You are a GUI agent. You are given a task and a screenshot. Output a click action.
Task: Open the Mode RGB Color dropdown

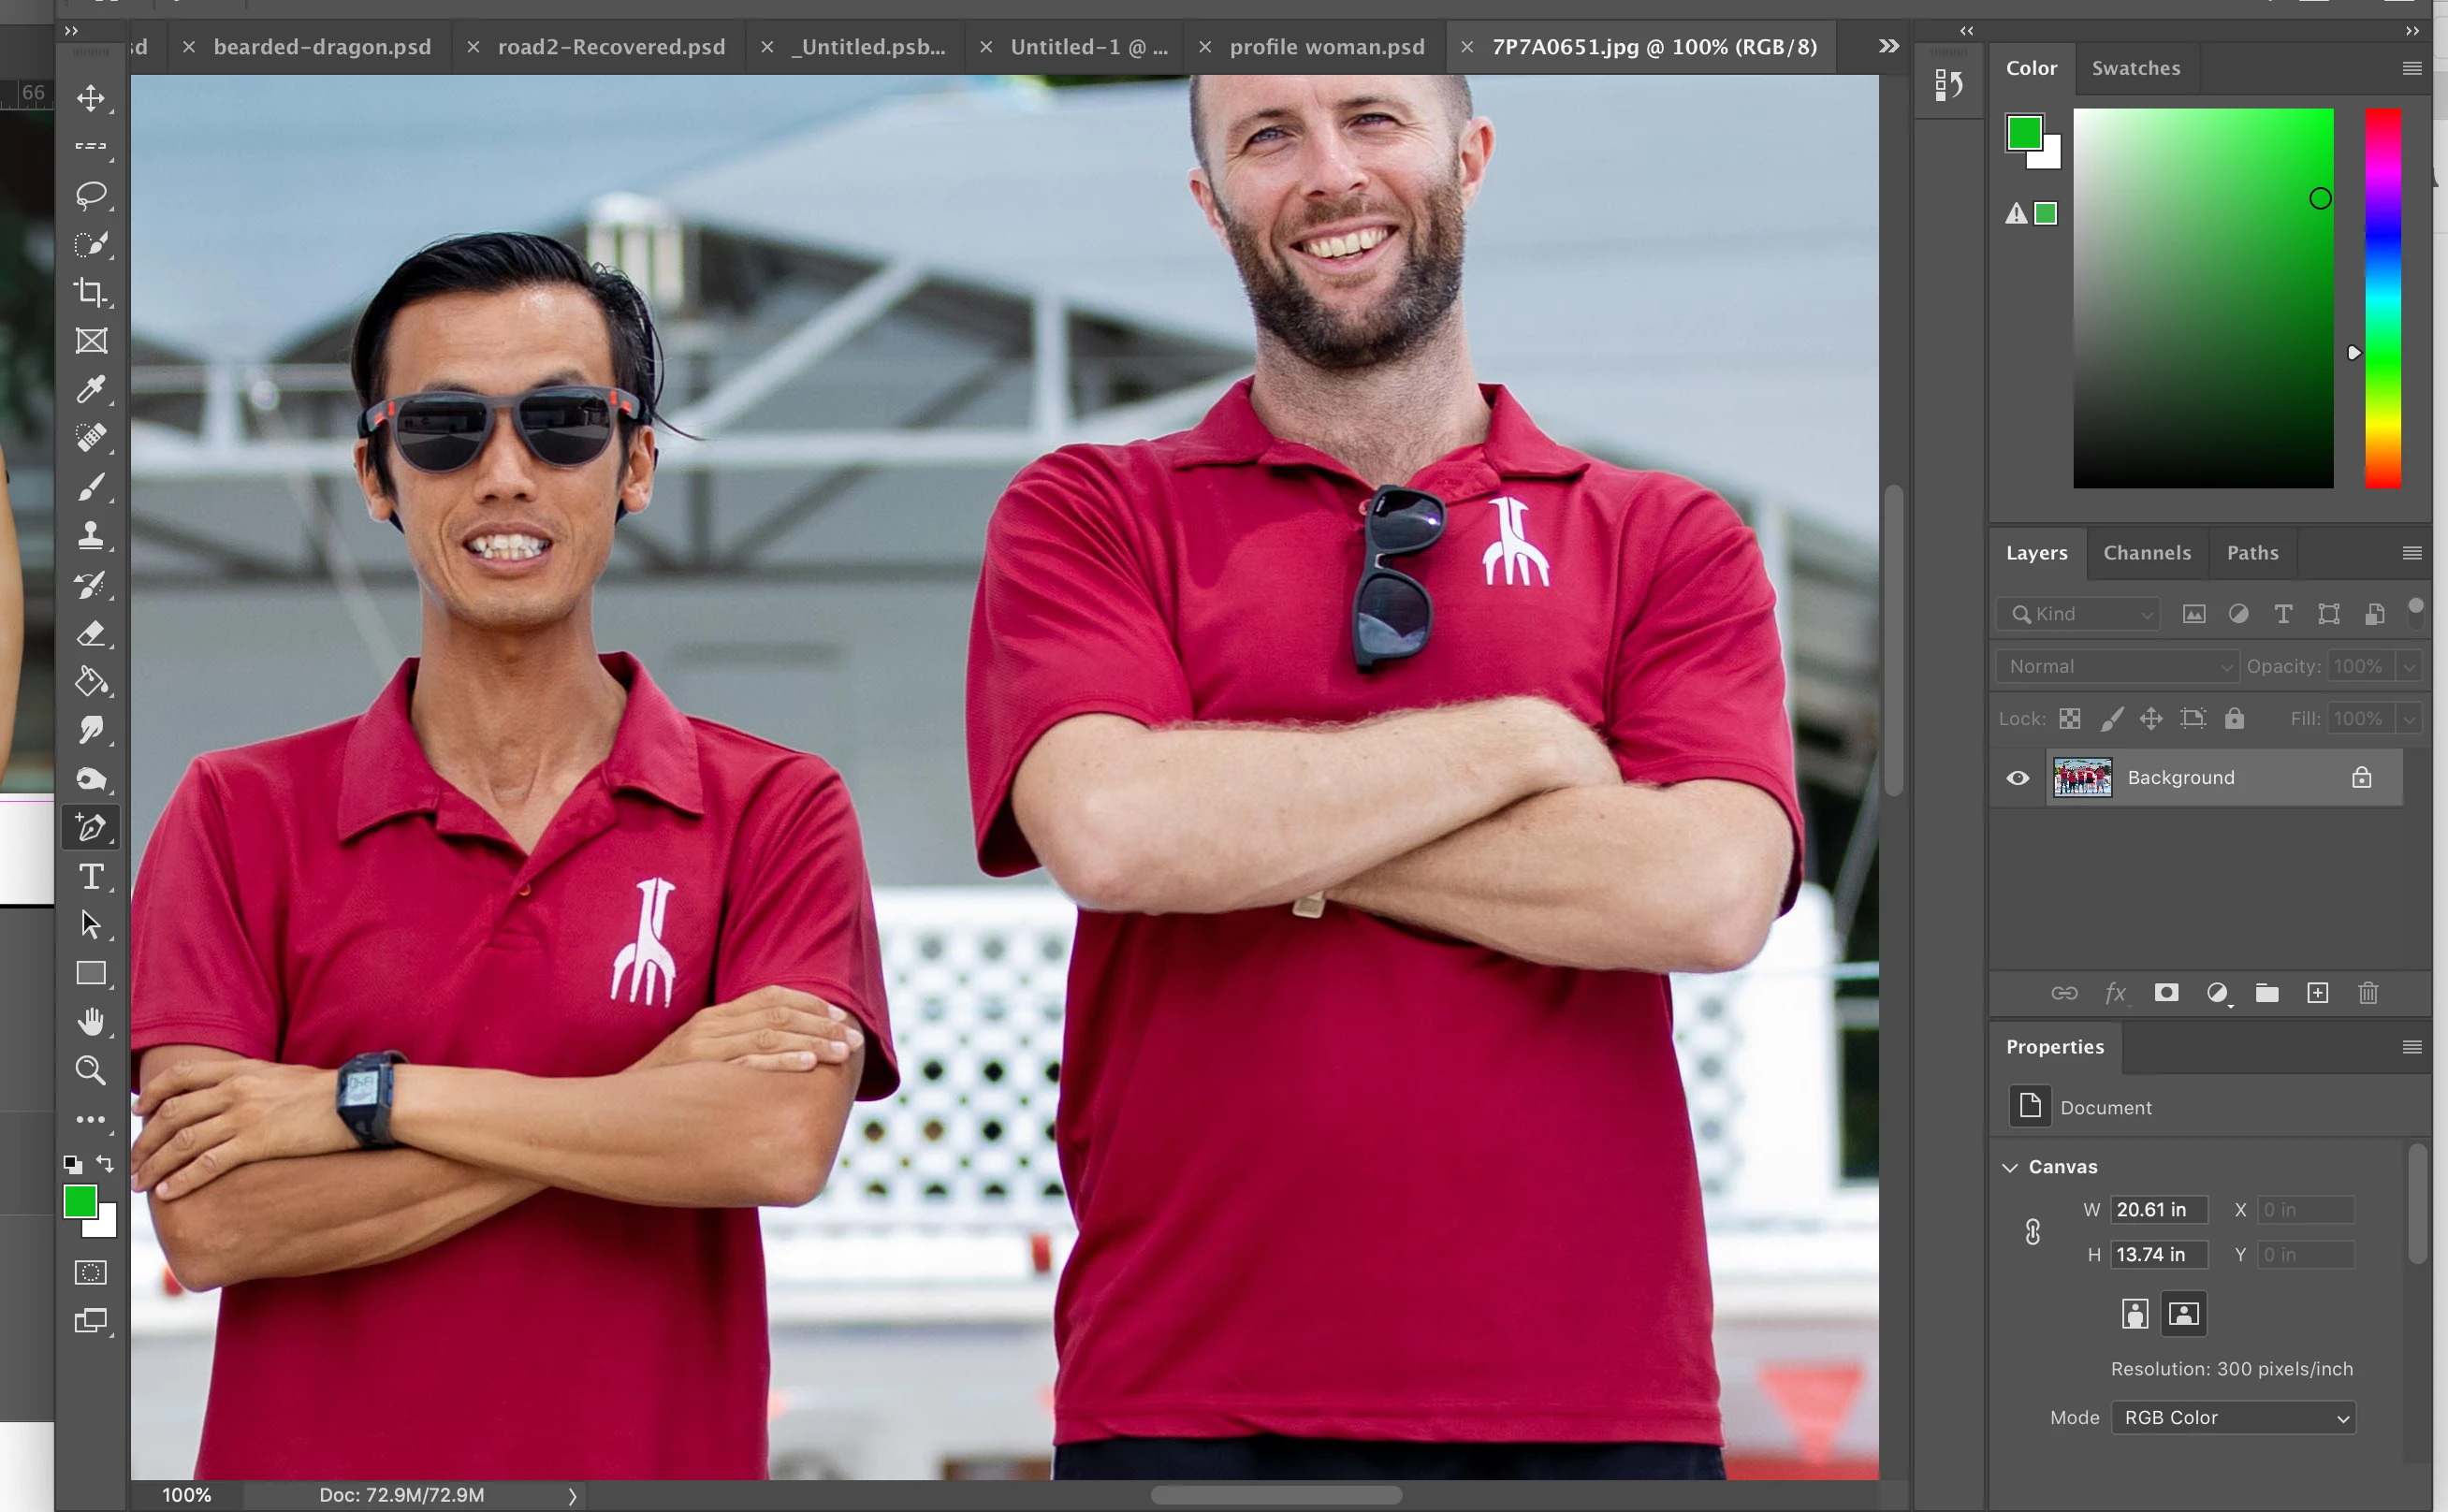coord(2233,1417)
